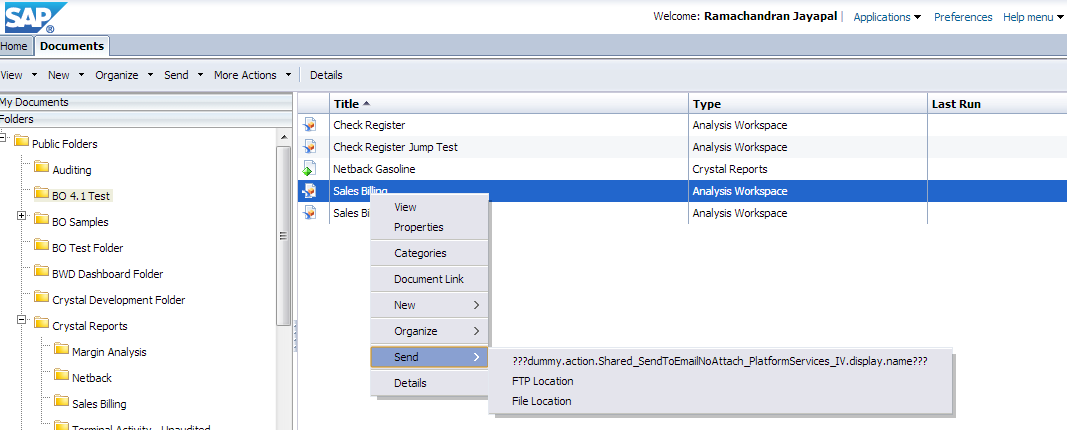Screen dimensions: 1067x430
Task: Select the Documents tab
Action: [72, 46]
